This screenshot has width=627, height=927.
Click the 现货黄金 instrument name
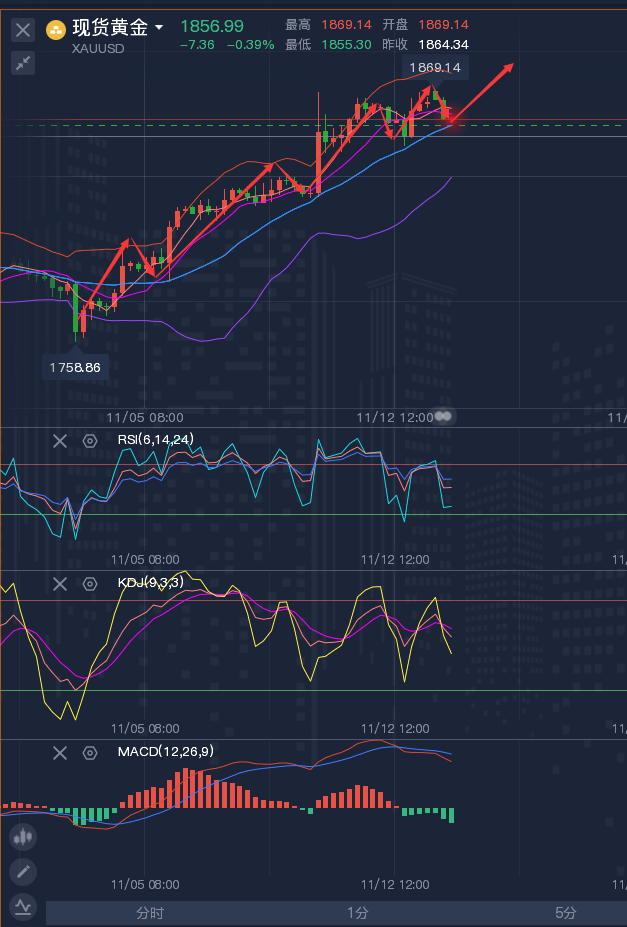(x=110, y=27)
